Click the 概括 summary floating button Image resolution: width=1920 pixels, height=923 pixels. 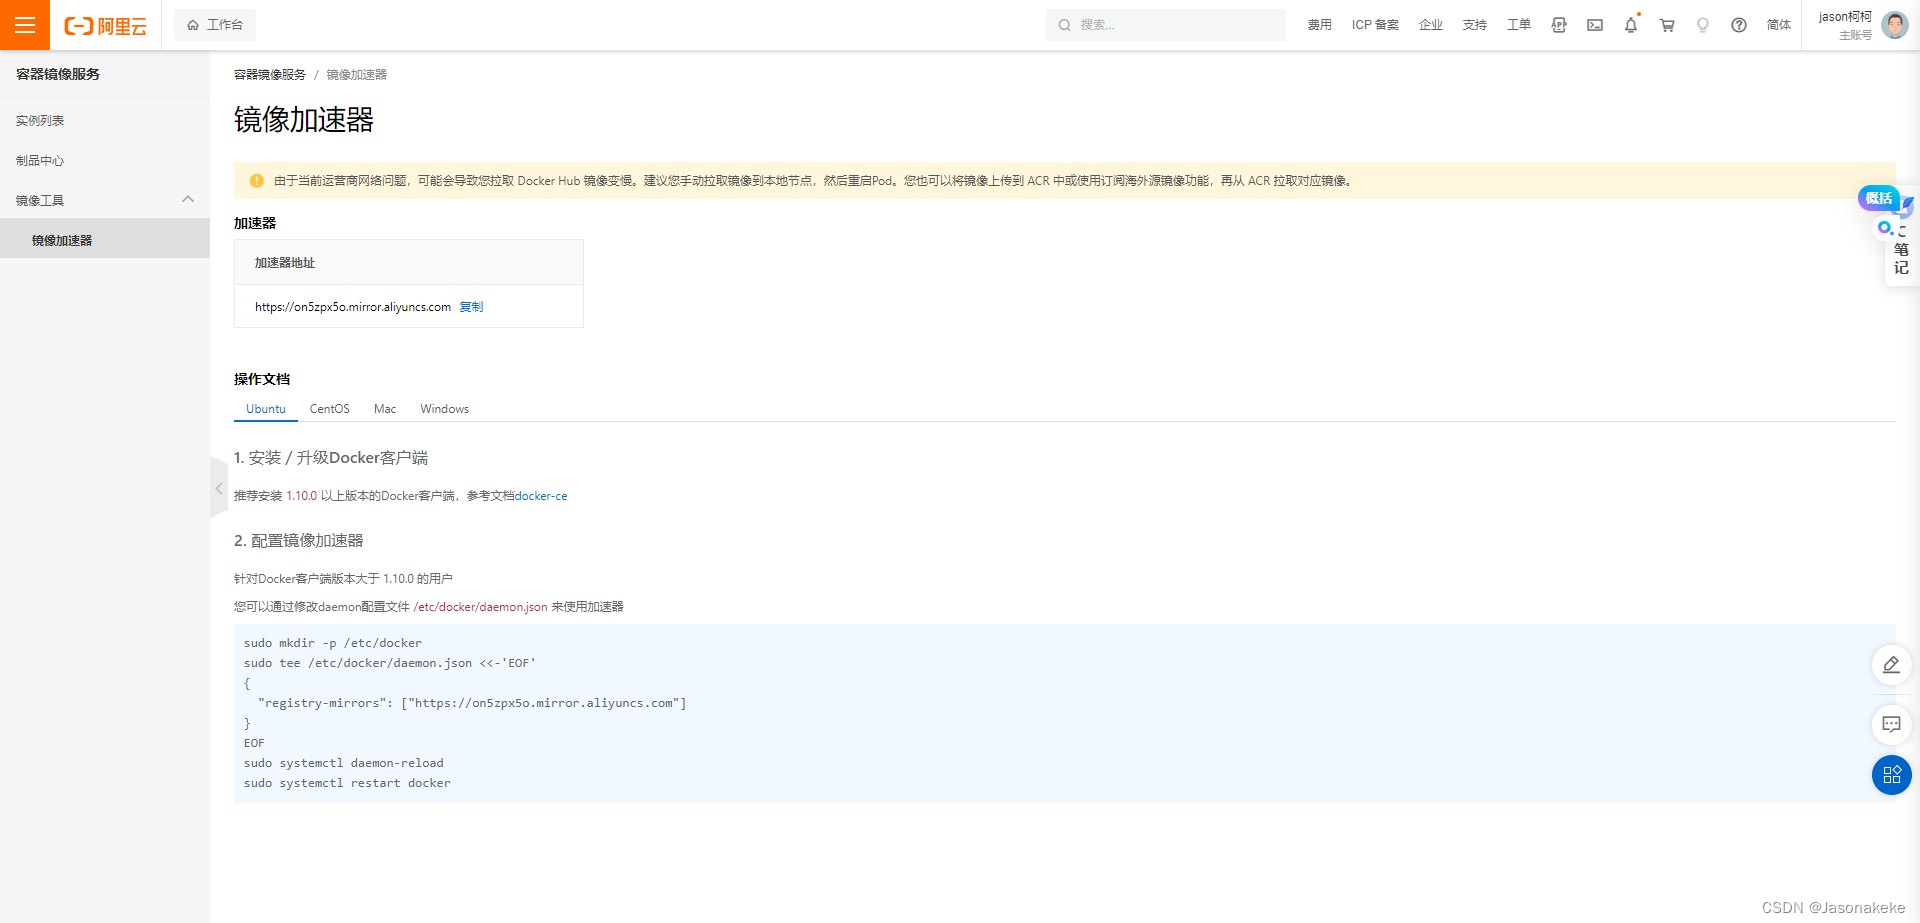[1878, 198]
